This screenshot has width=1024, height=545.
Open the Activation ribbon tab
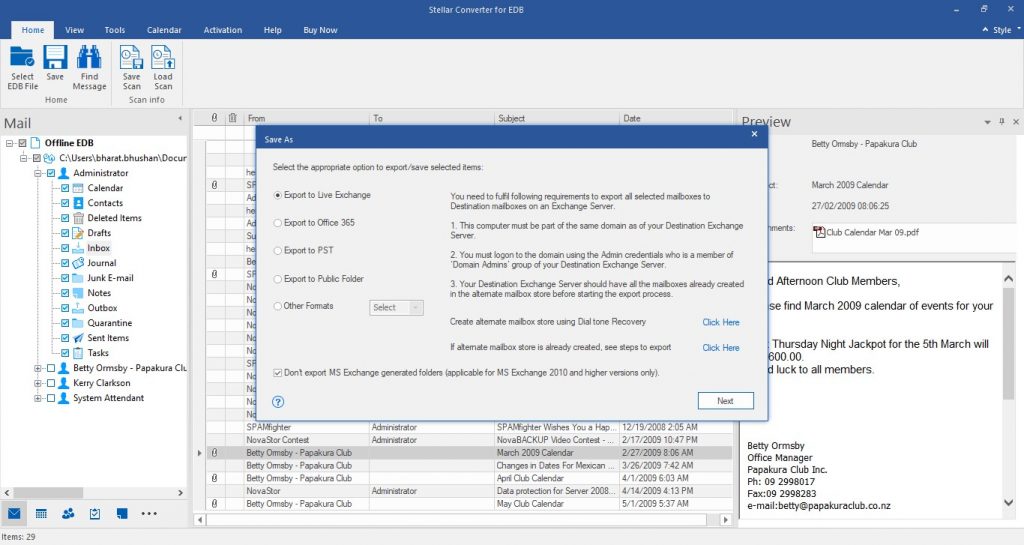pyautogui.click(x=223, y=30)
